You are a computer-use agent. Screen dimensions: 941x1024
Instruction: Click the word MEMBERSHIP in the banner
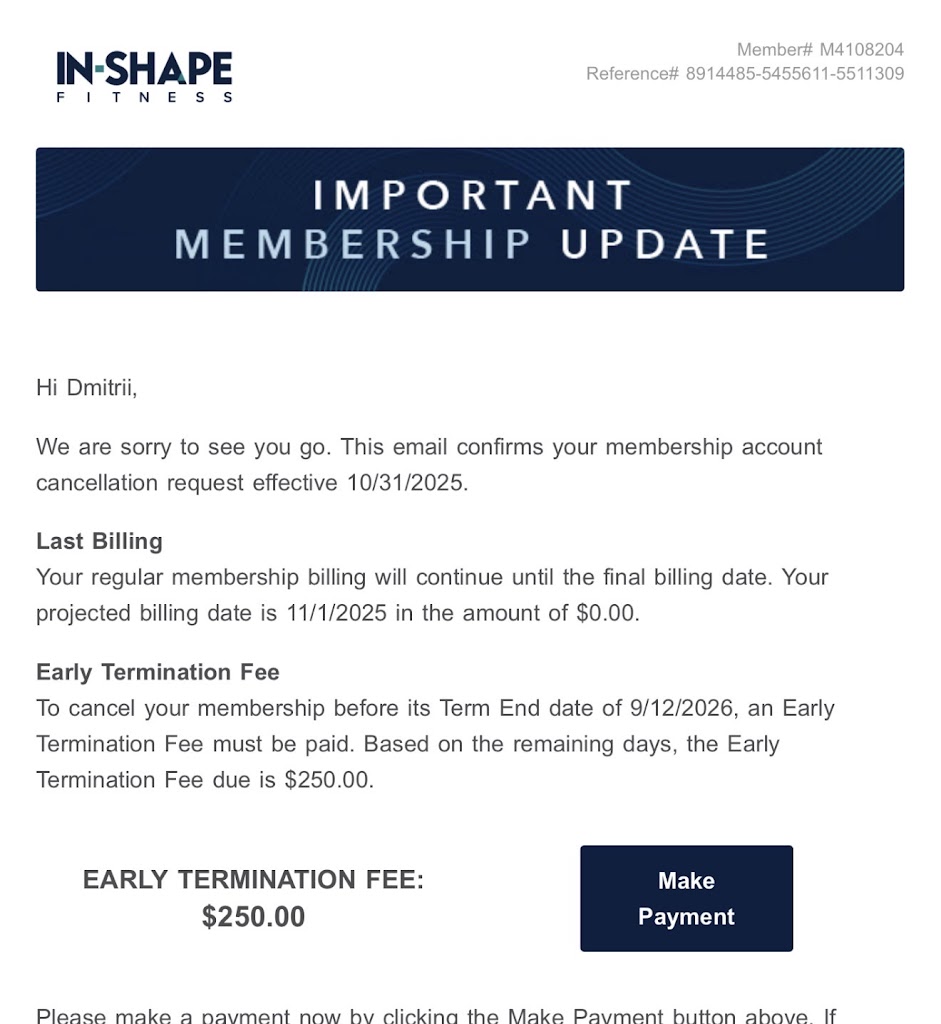tap(353, 244)
